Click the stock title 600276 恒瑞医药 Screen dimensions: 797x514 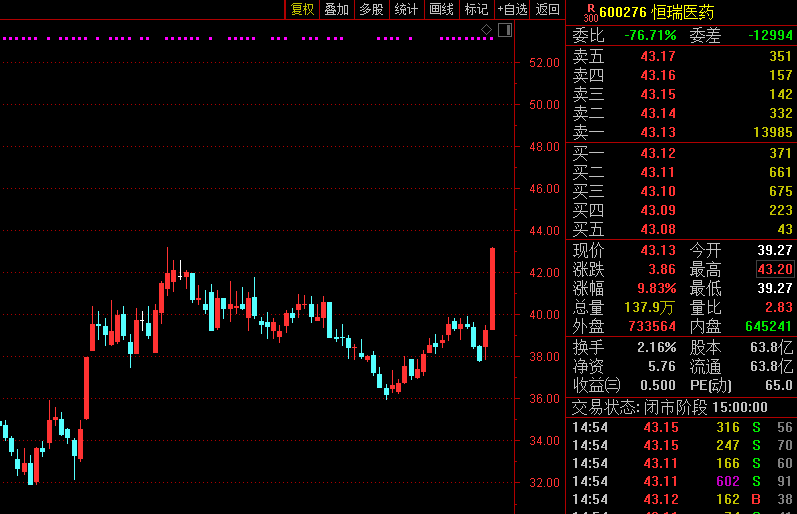[656, 12]
